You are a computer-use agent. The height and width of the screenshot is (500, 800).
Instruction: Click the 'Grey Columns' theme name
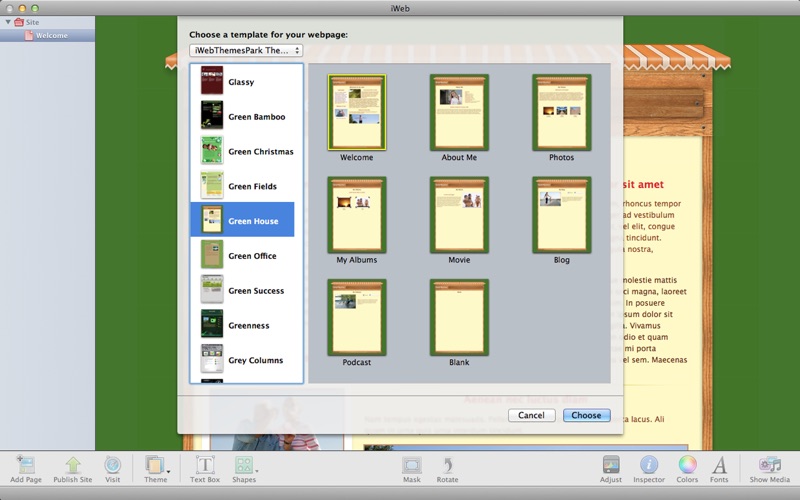(256, 360)
